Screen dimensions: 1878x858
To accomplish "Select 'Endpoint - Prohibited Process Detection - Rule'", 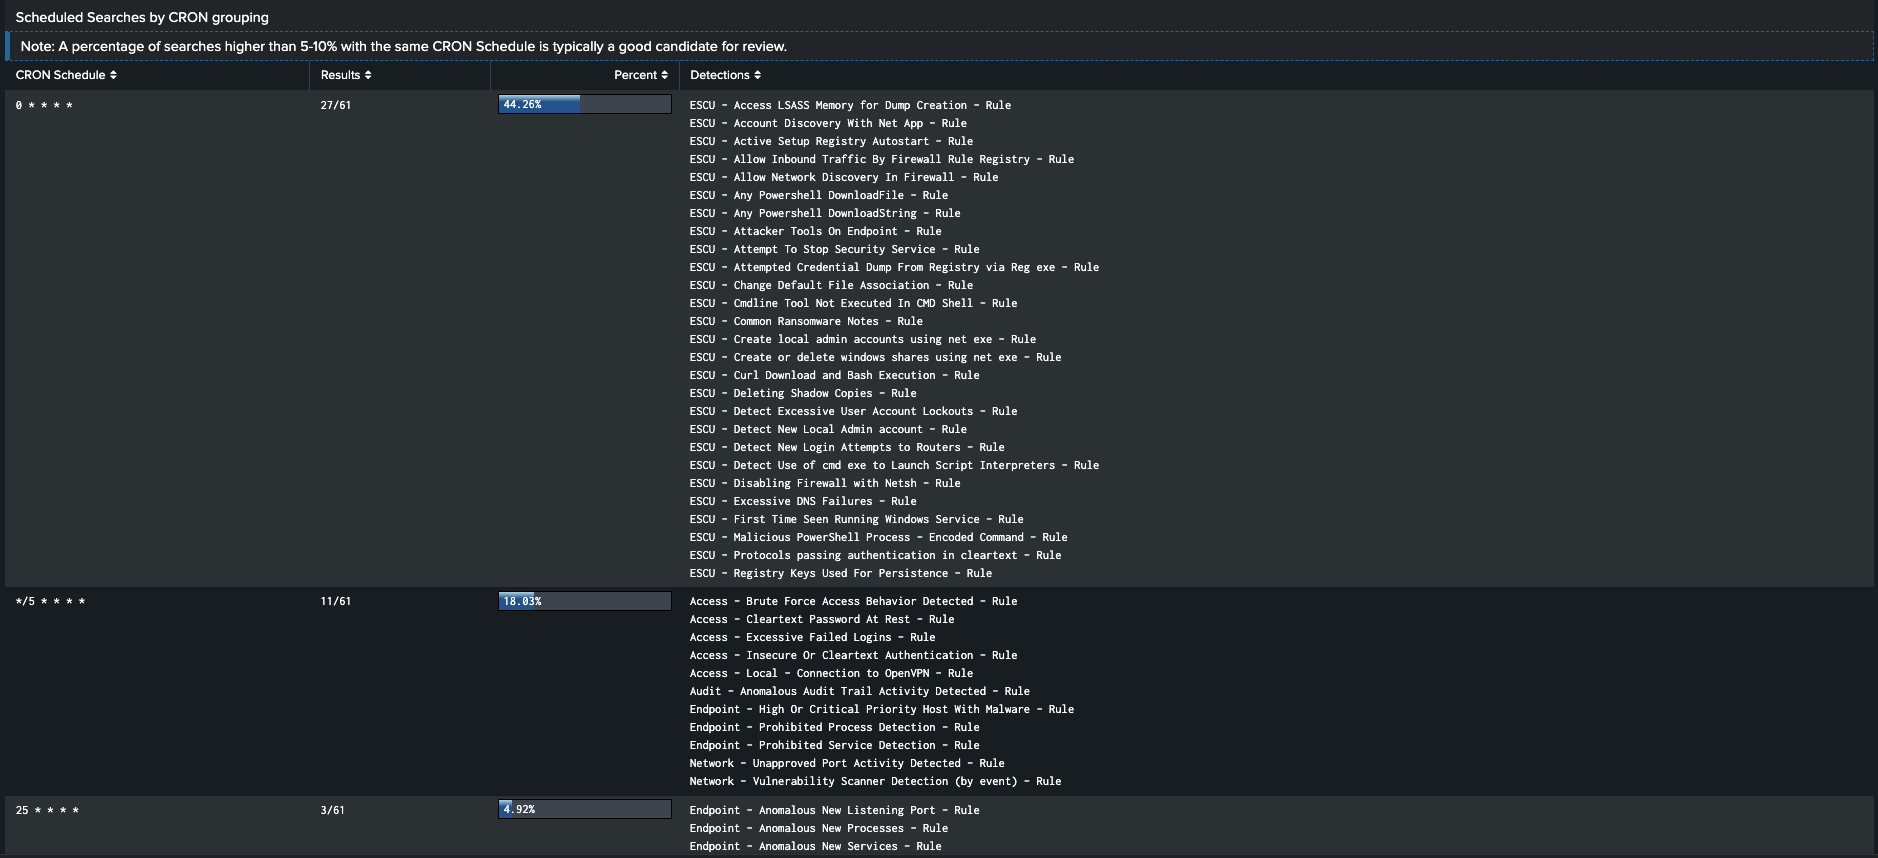I will tap(834, 727).
